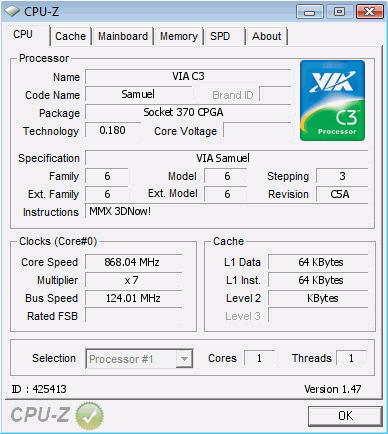This screenshot has width=388, height=434.
Task: Expand the Processor #1 selection dropdown arrow
Action: pyautogui.click(x=184, y=359)
